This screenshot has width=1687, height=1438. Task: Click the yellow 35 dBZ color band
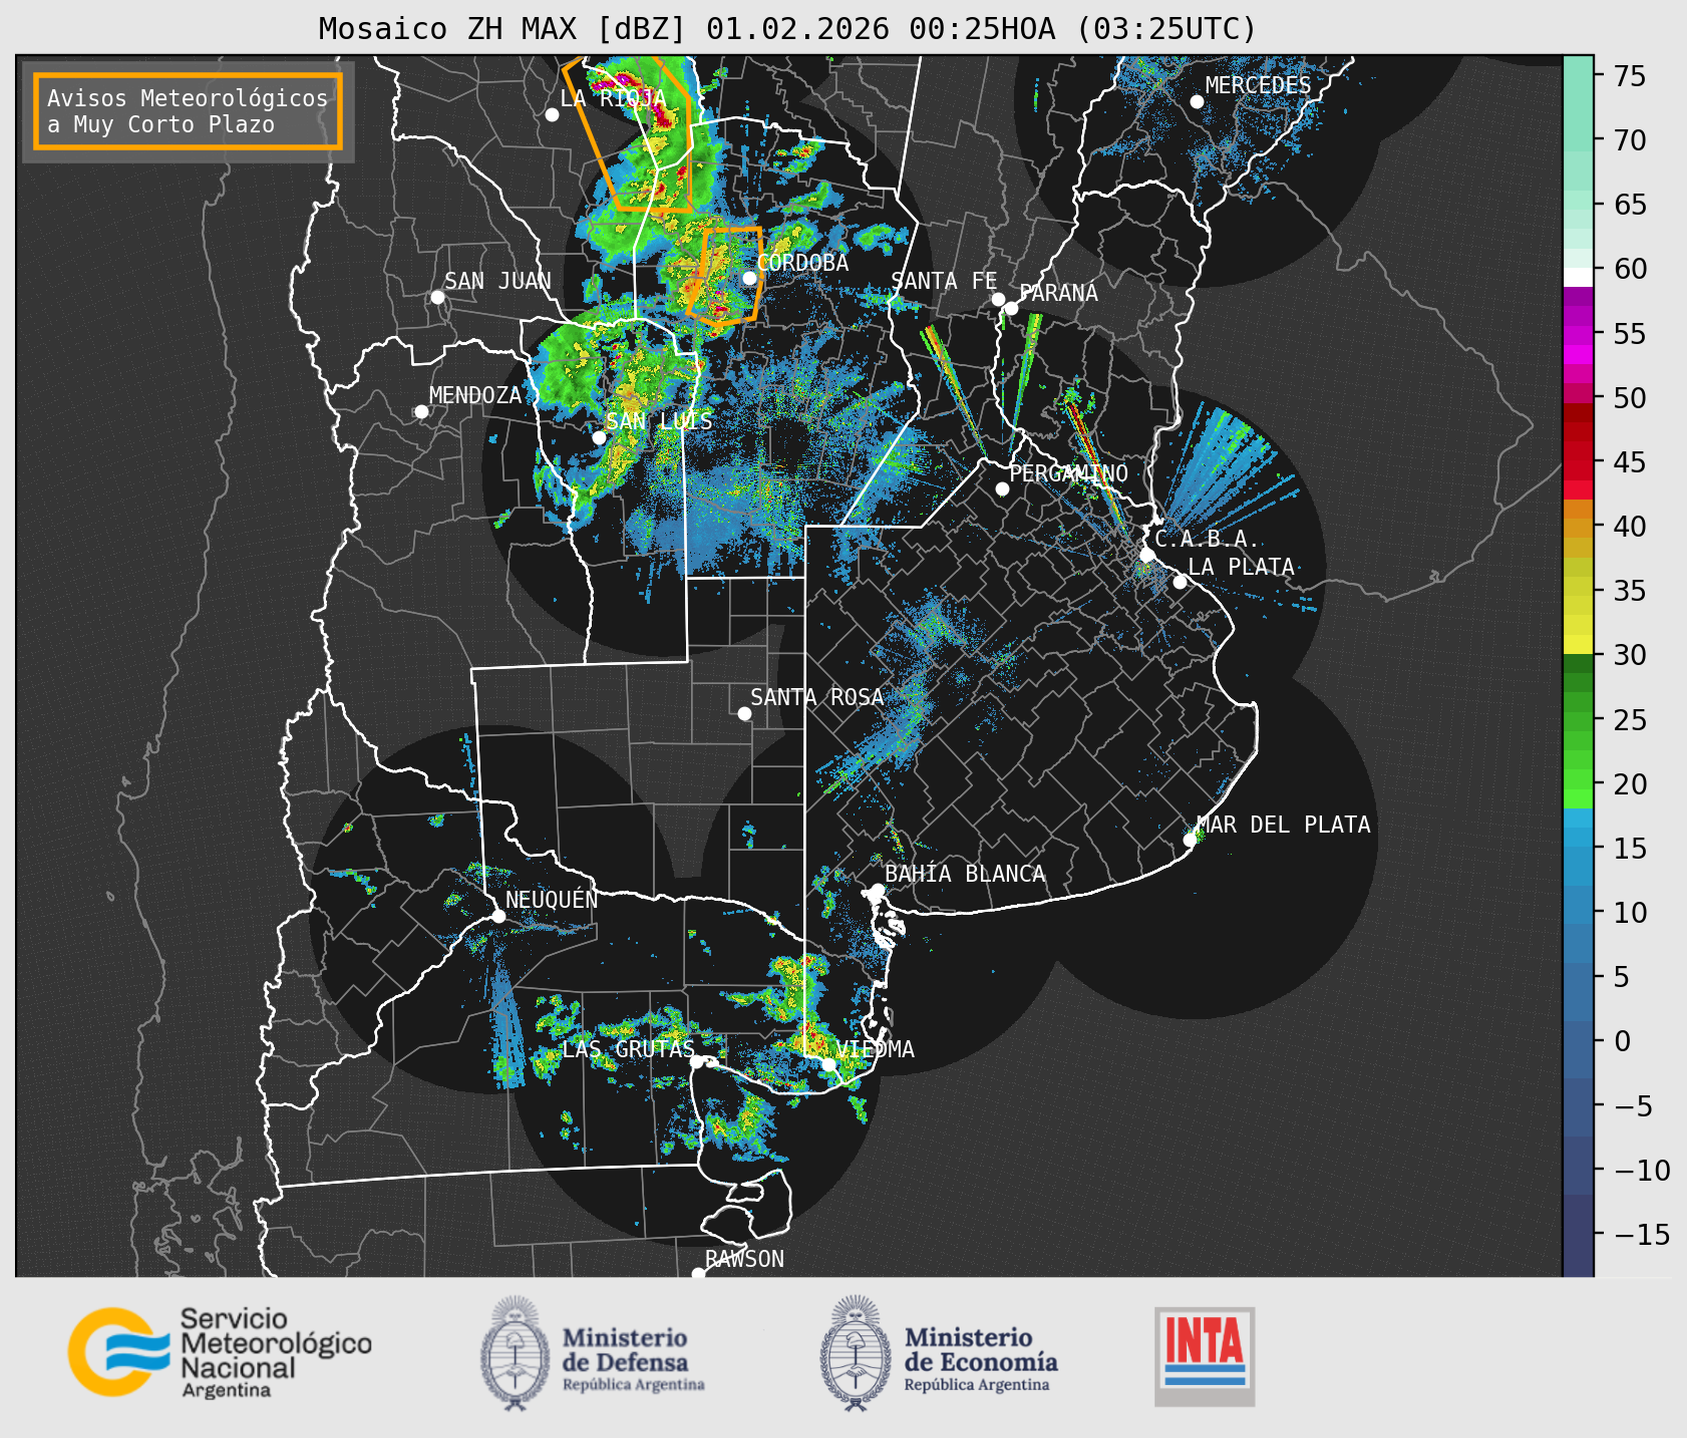[1578, 591]
